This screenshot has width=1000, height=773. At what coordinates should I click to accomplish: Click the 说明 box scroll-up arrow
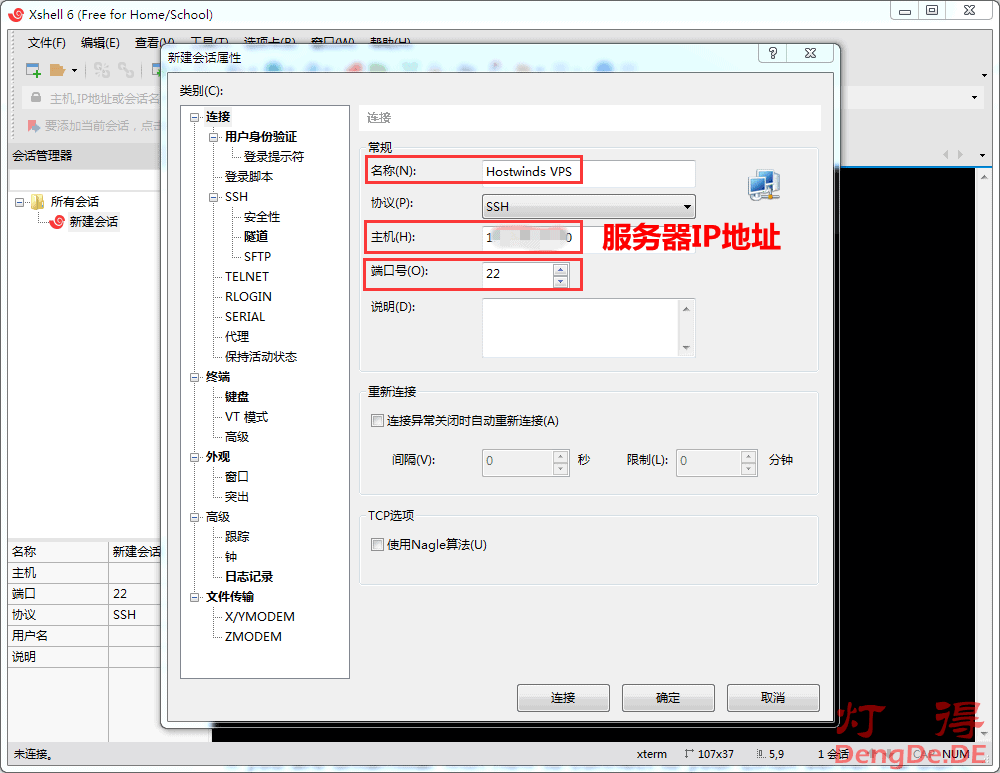coord(686,309)
